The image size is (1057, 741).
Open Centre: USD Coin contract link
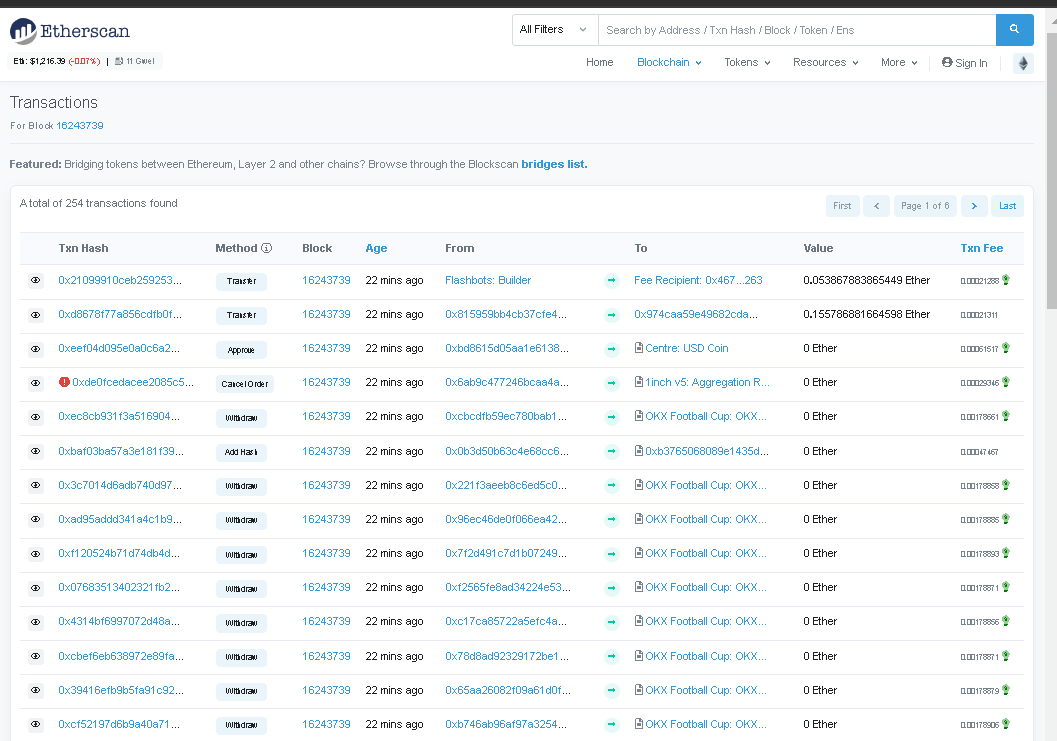686,348
